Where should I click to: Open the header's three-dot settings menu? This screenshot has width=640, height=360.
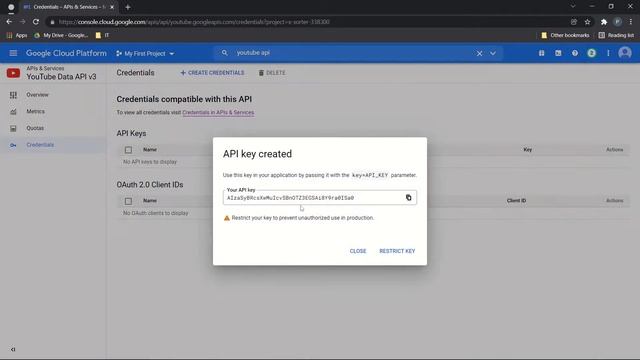coord(608,53)
